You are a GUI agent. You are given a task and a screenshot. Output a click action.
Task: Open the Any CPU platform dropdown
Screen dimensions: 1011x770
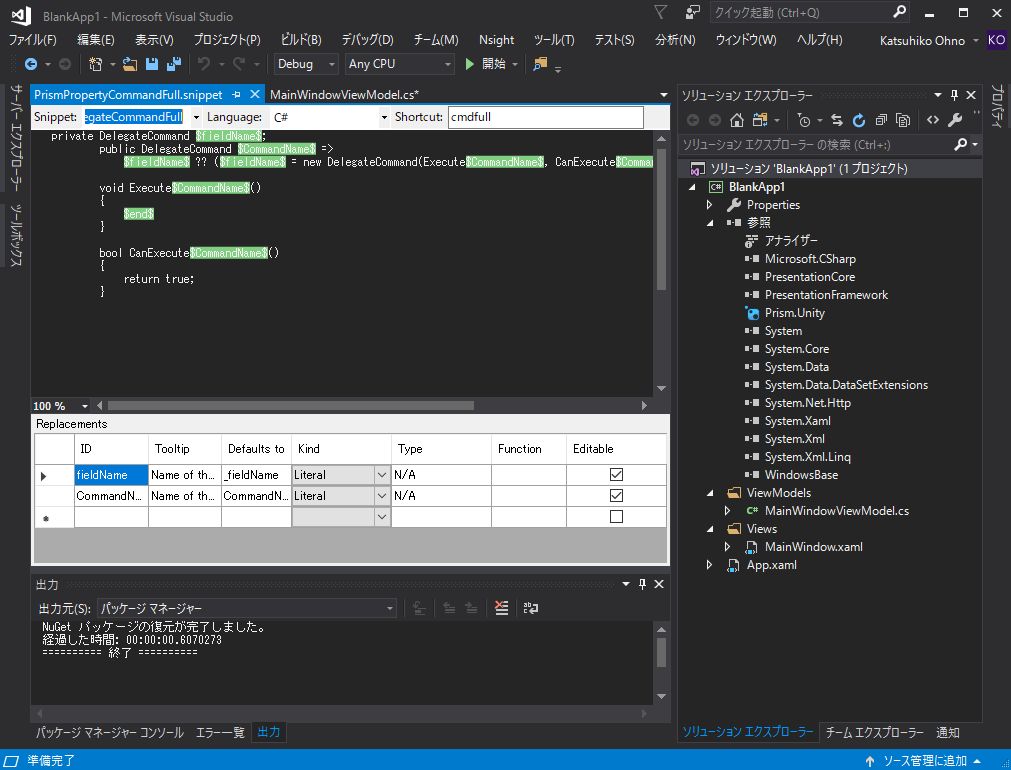click(447, 64)
